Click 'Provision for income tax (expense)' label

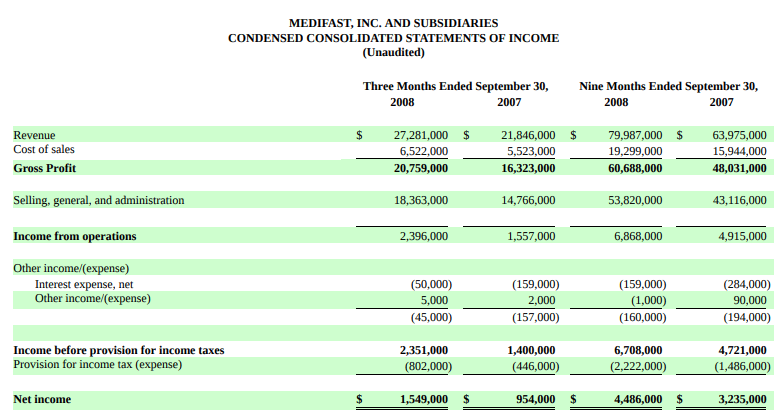click(x=98, y=364)
